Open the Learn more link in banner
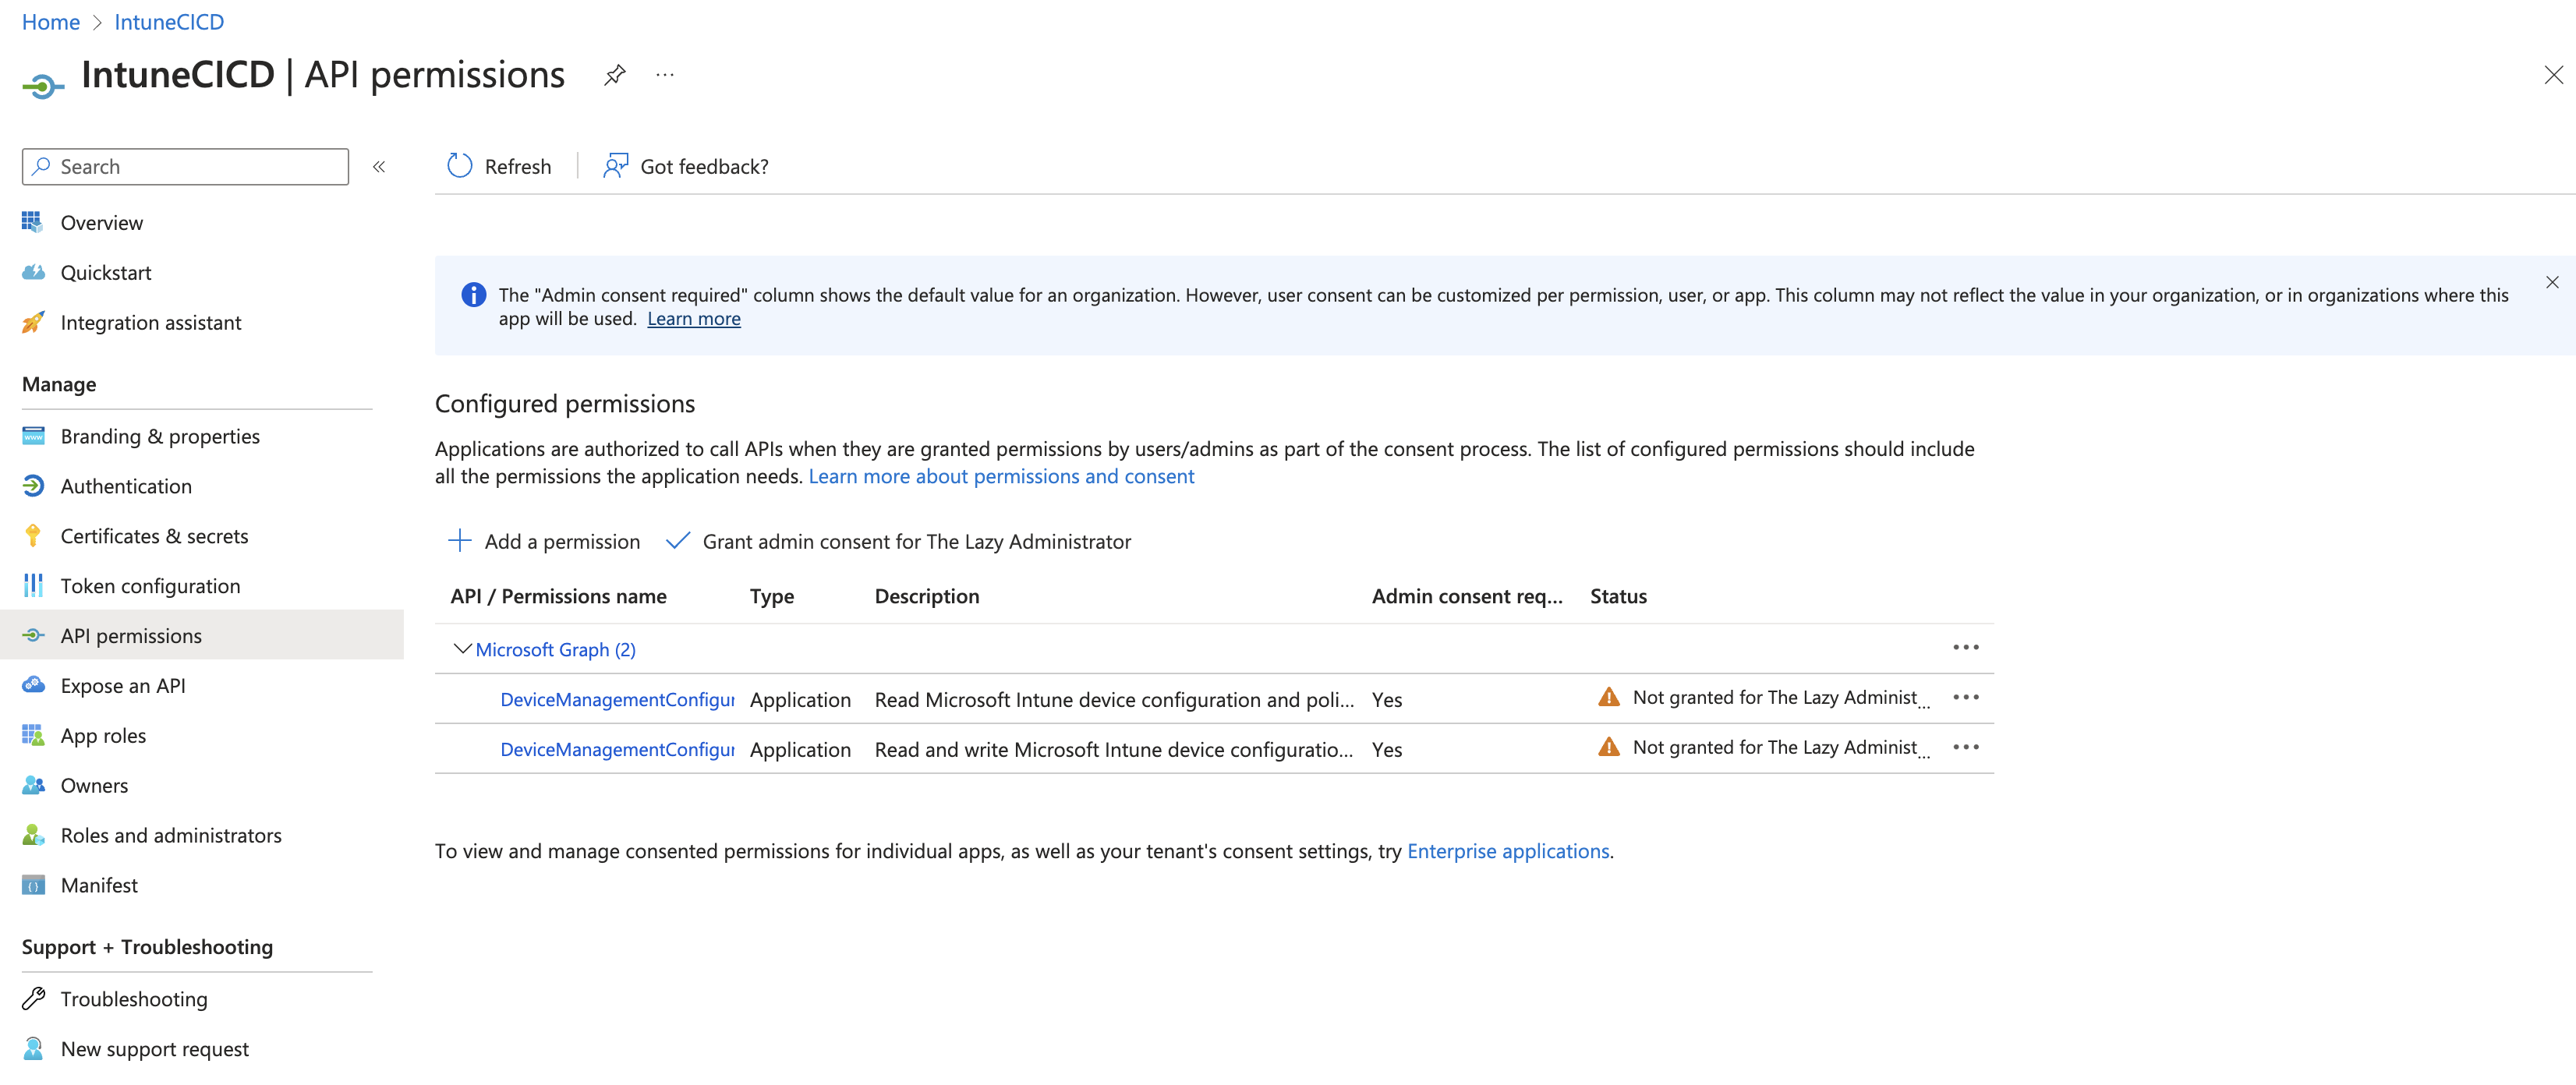 [693, 319]
